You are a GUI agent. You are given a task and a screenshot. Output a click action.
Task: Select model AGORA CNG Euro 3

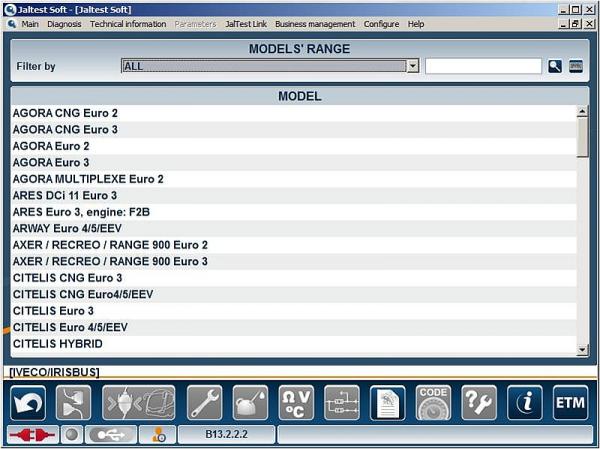[x=294, y=130]
